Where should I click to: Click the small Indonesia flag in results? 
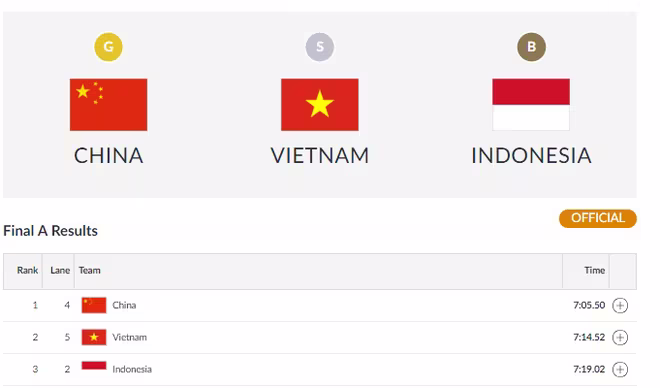(x=94, y=366)
